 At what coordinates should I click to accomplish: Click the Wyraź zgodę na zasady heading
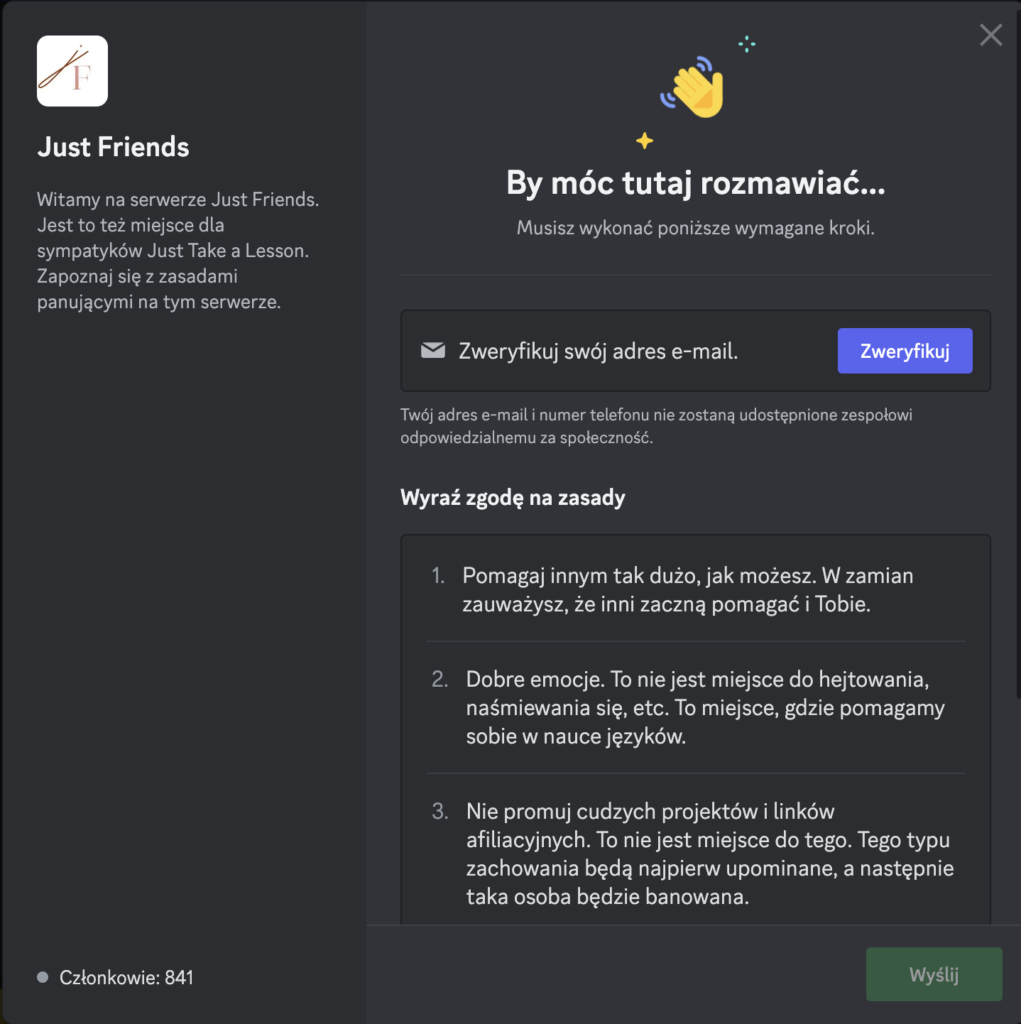[513, 498]
